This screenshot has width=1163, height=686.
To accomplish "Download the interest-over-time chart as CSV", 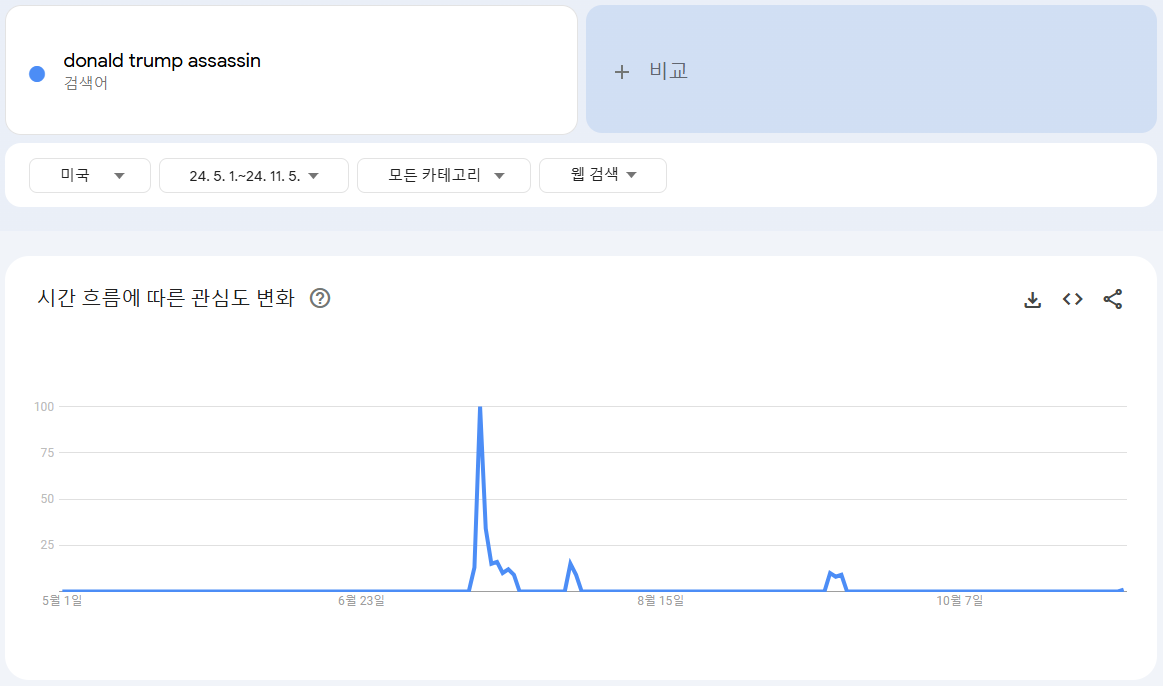I will pos(1033,299).
